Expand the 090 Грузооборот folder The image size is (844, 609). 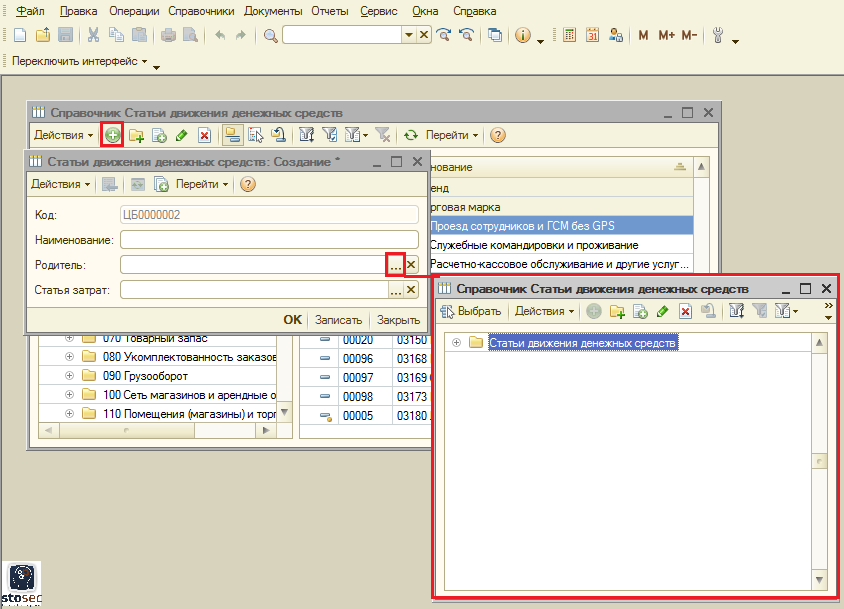coord(69,376)
